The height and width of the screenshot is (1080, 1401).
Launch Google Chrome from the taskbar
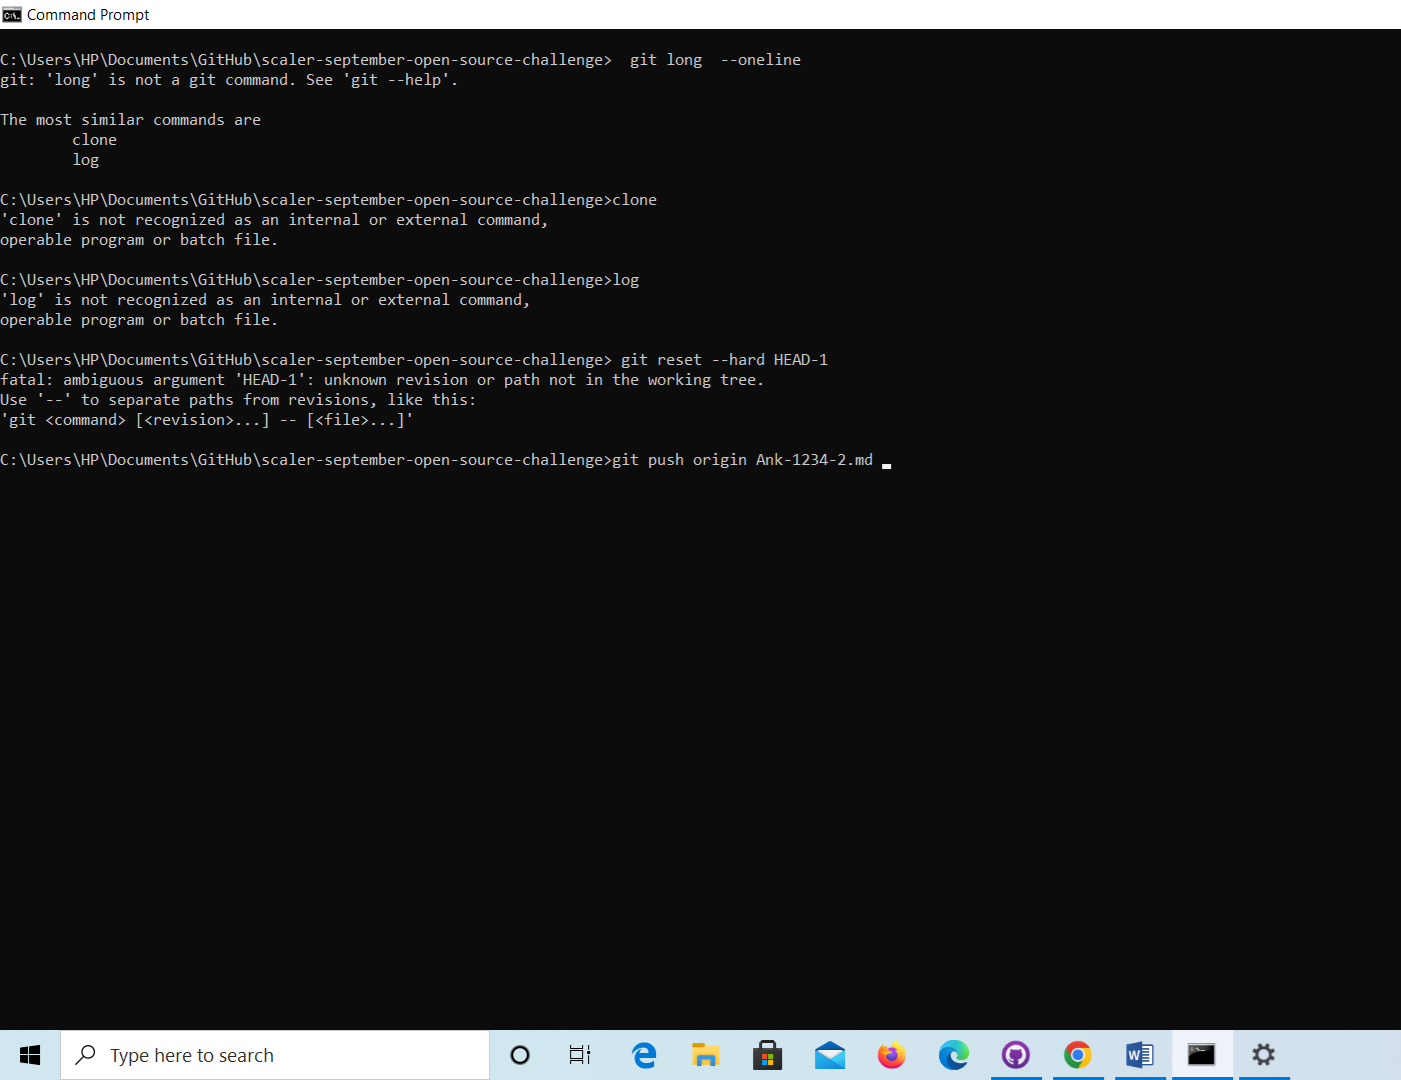click(1077, 1055)
